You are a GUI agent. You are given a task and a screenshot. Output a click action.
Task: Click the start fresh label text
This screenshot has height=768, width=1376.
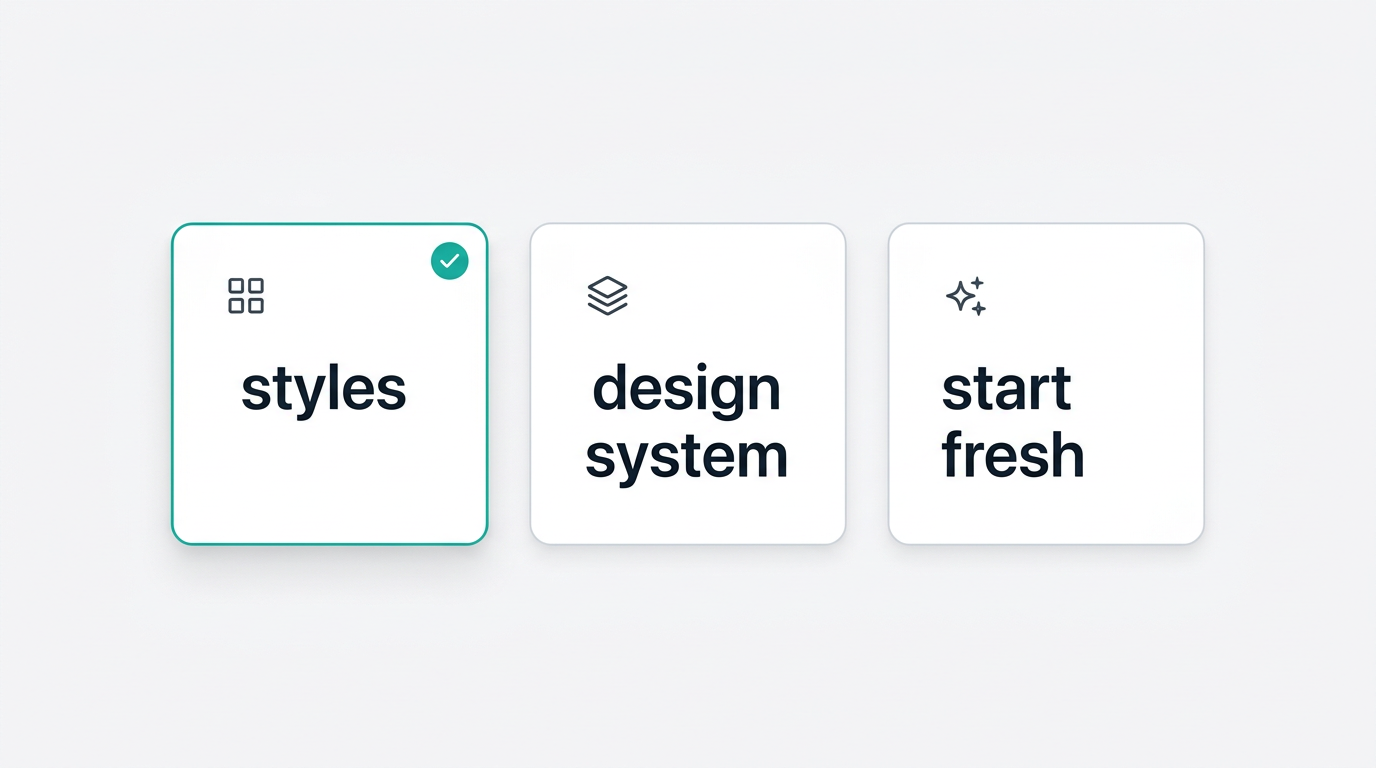pos(1012,420)
